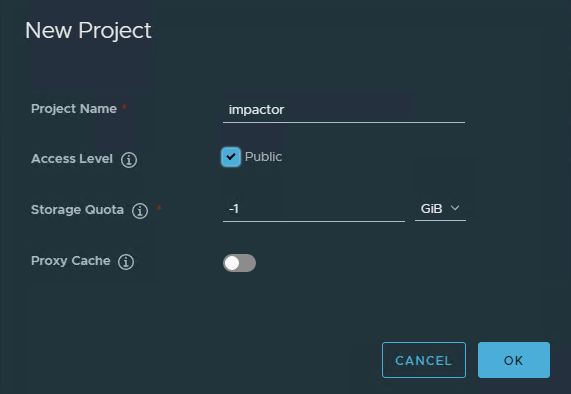Show the Proxy Cache info icon details

tap(126, 262)
